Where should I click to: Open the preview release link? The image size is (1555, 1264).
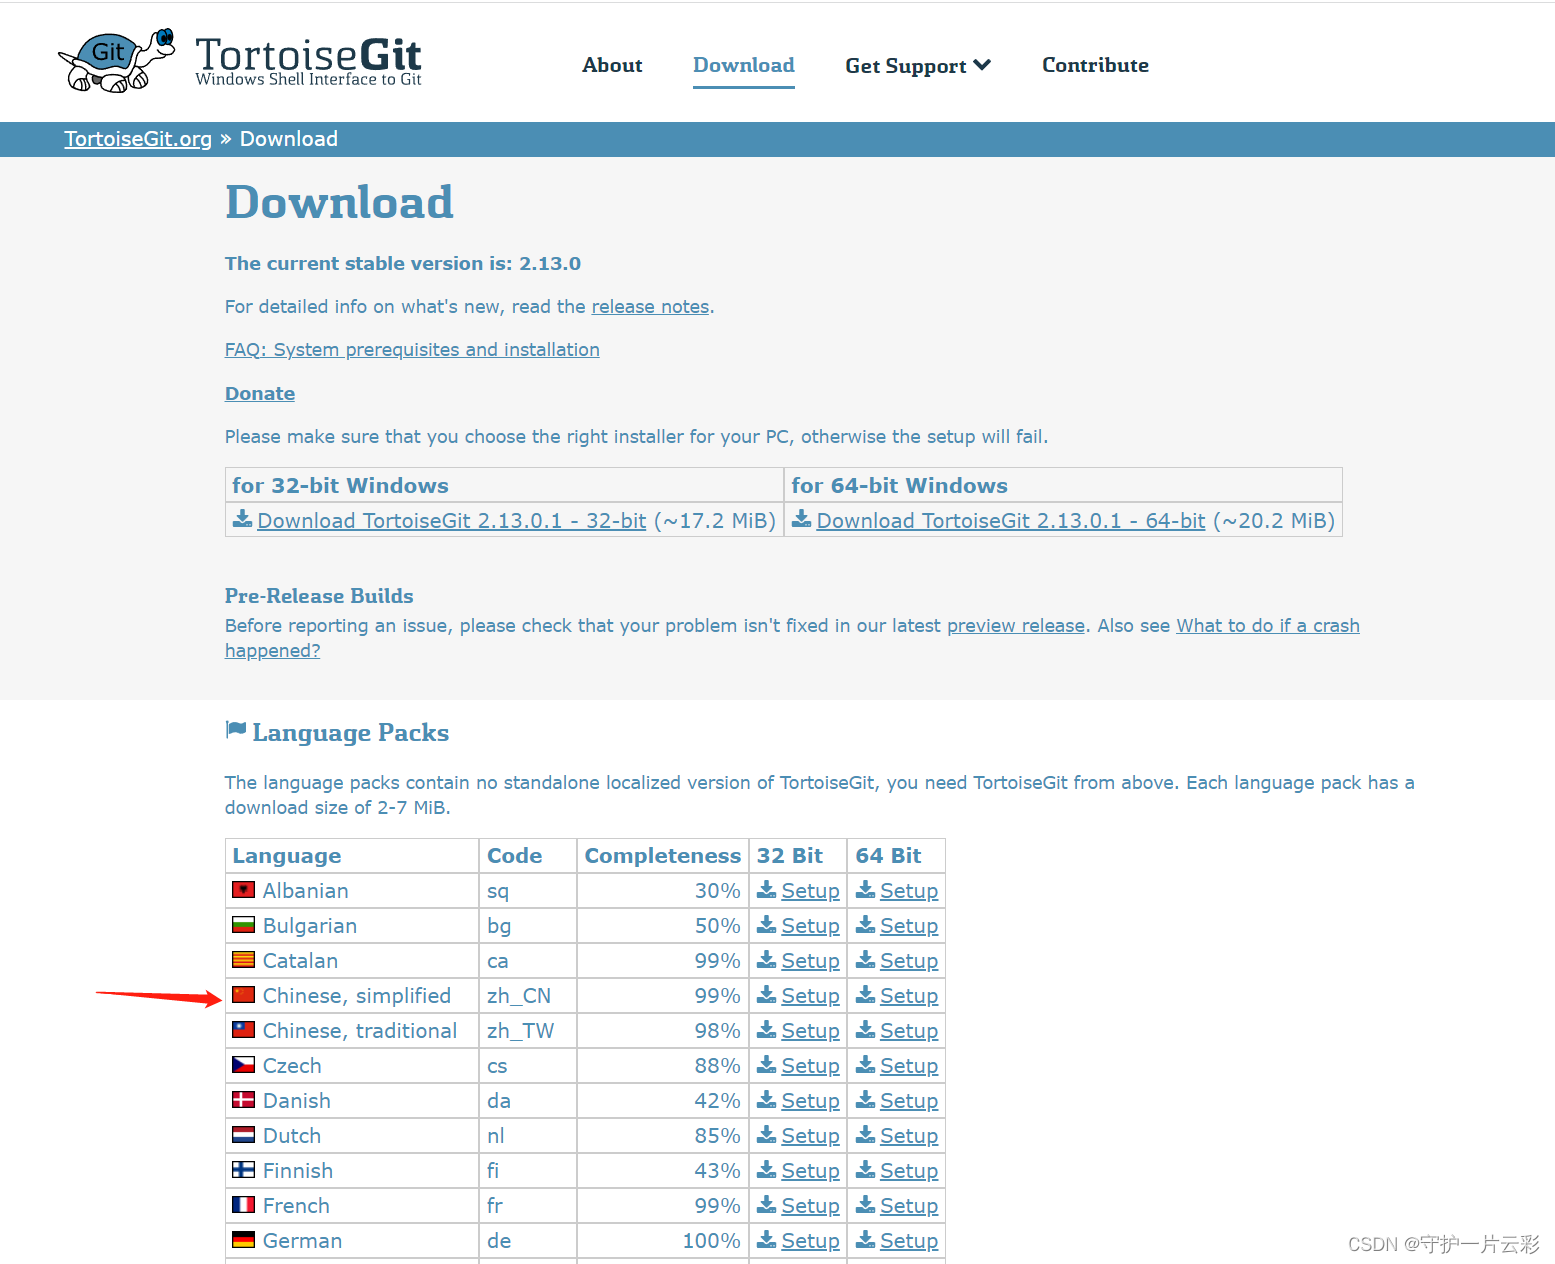tap(1016, 626)
